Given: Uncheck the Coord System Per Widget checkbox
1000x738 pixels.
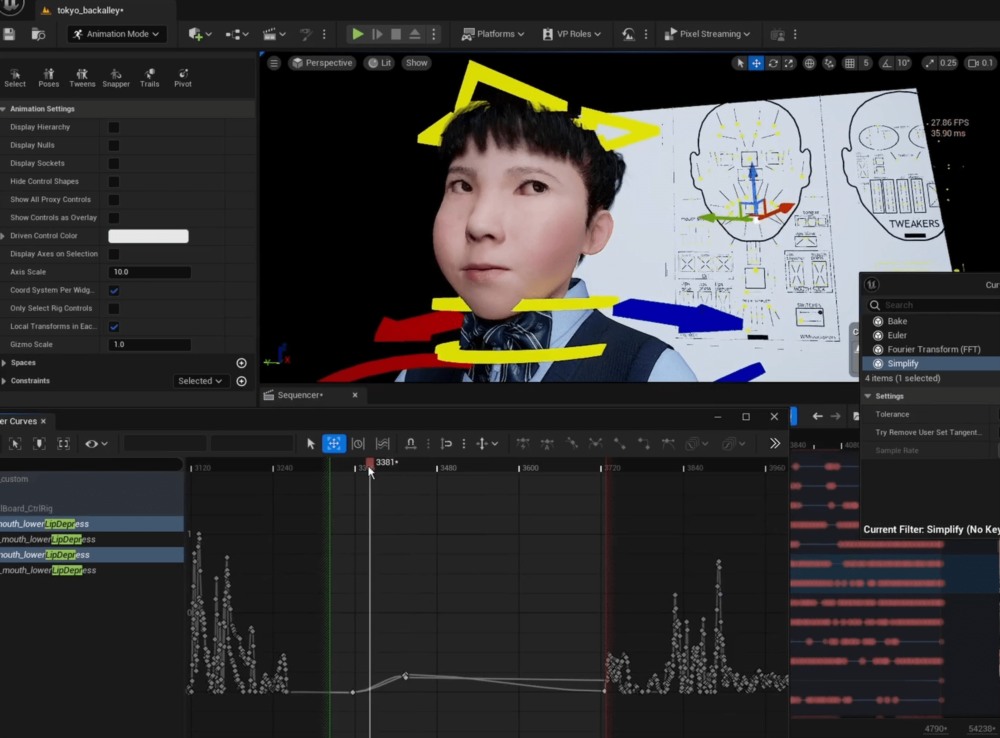Looking at the screenshot, I should click(114, 290).
